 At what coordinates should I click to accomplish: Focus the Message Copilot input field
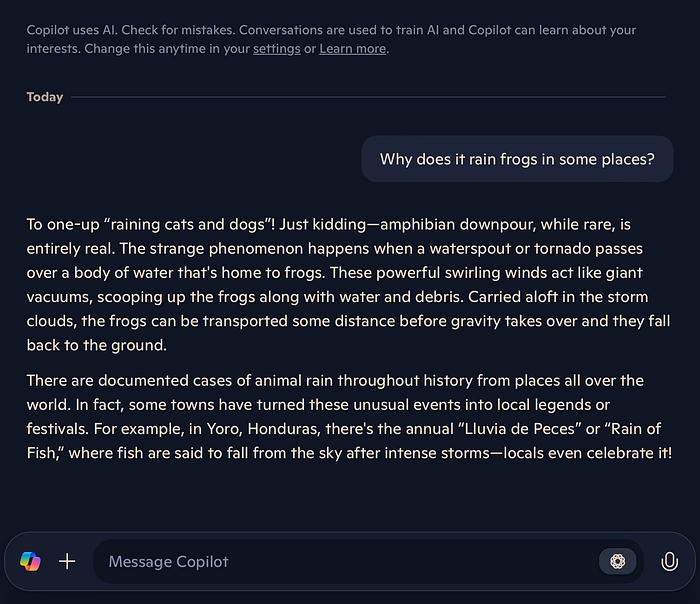340,562
